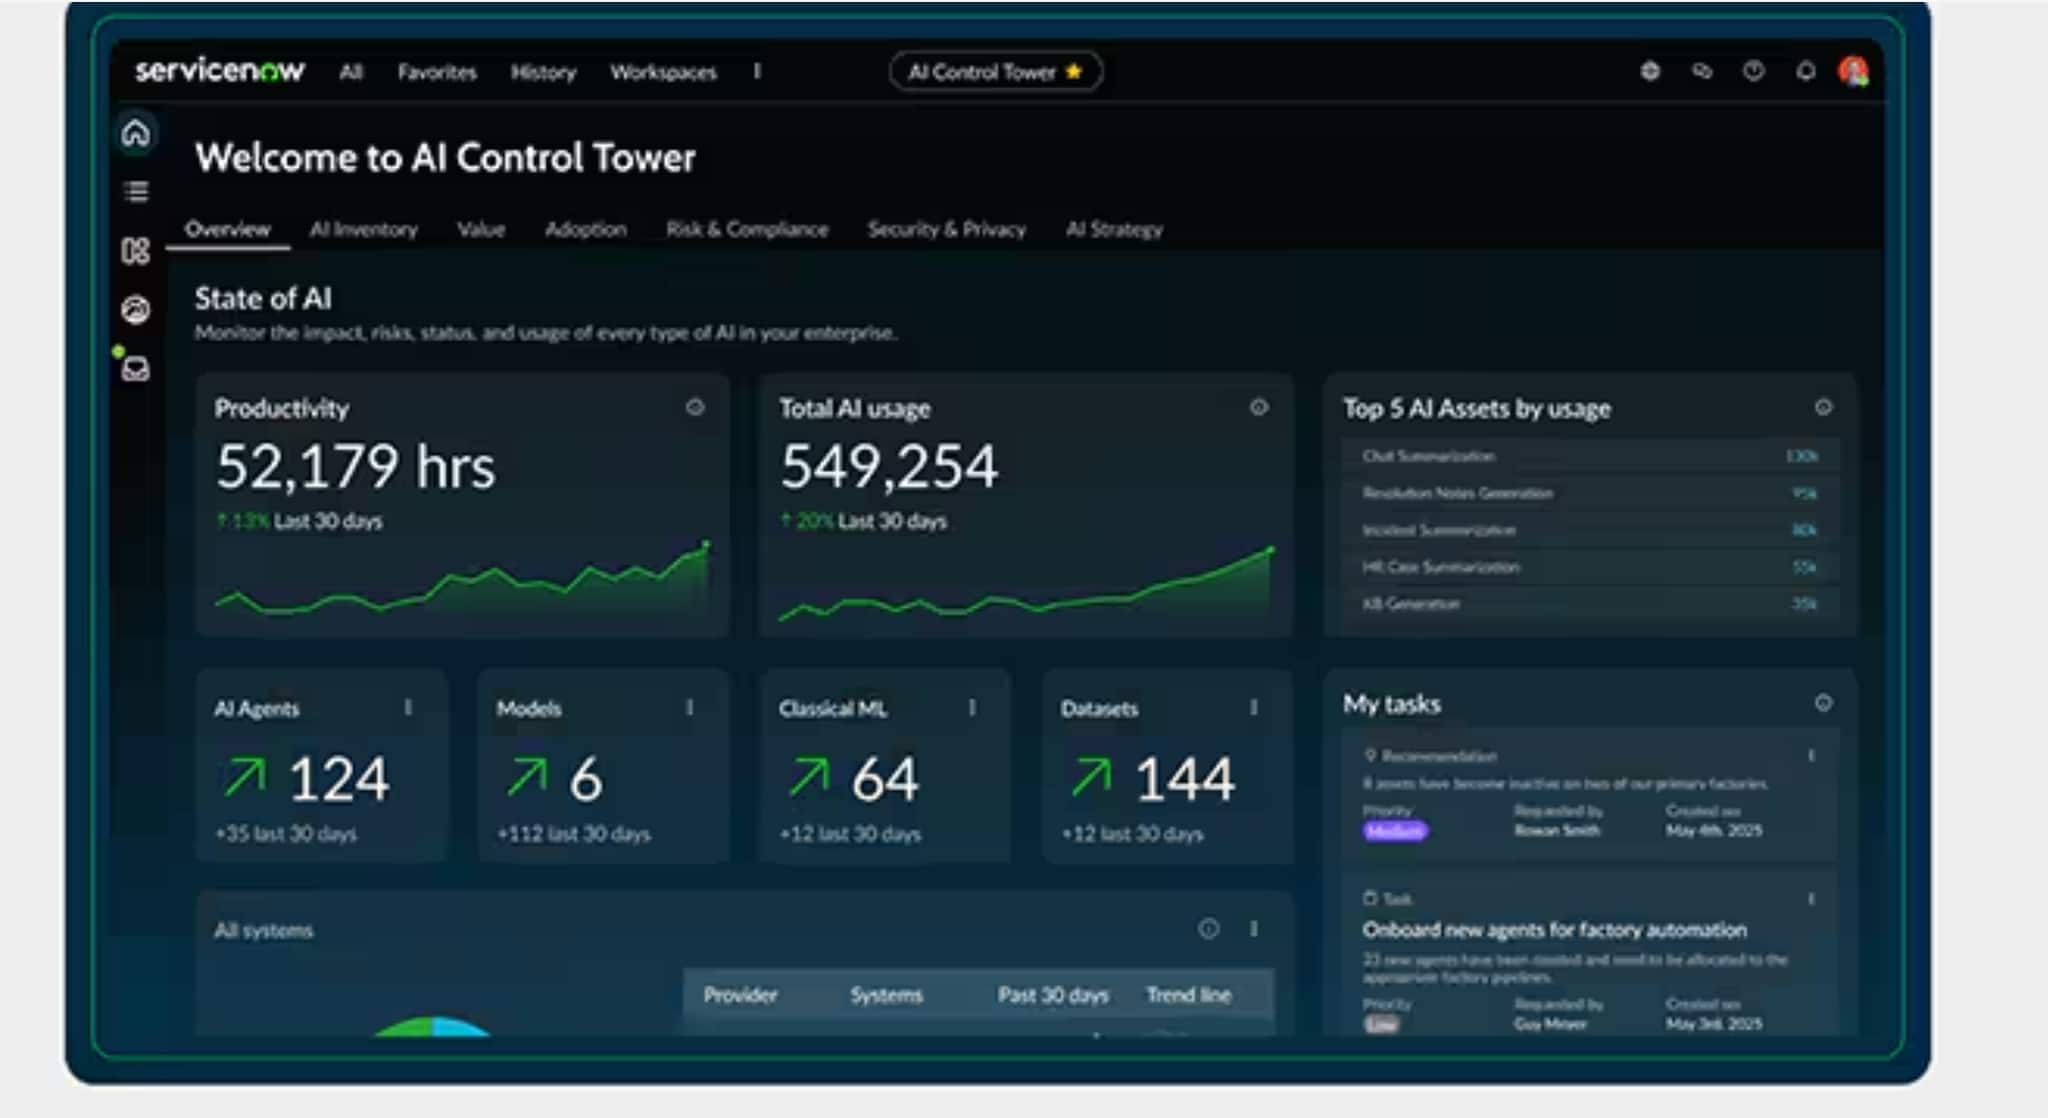Open Datasets card options menu
The image size is (2048, 1118).
click(1254, 708)
